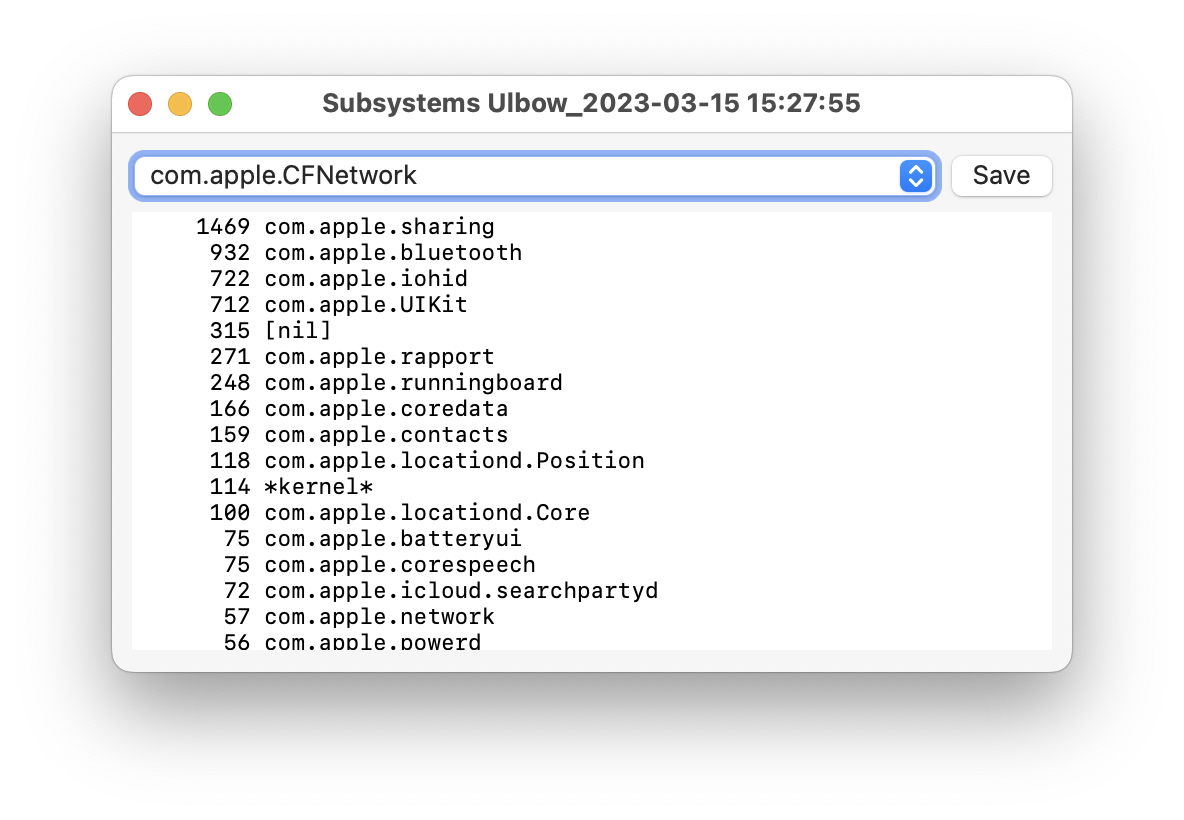
Task: Click the window title Subsystems Ulbow text
Action: point(591,104)
